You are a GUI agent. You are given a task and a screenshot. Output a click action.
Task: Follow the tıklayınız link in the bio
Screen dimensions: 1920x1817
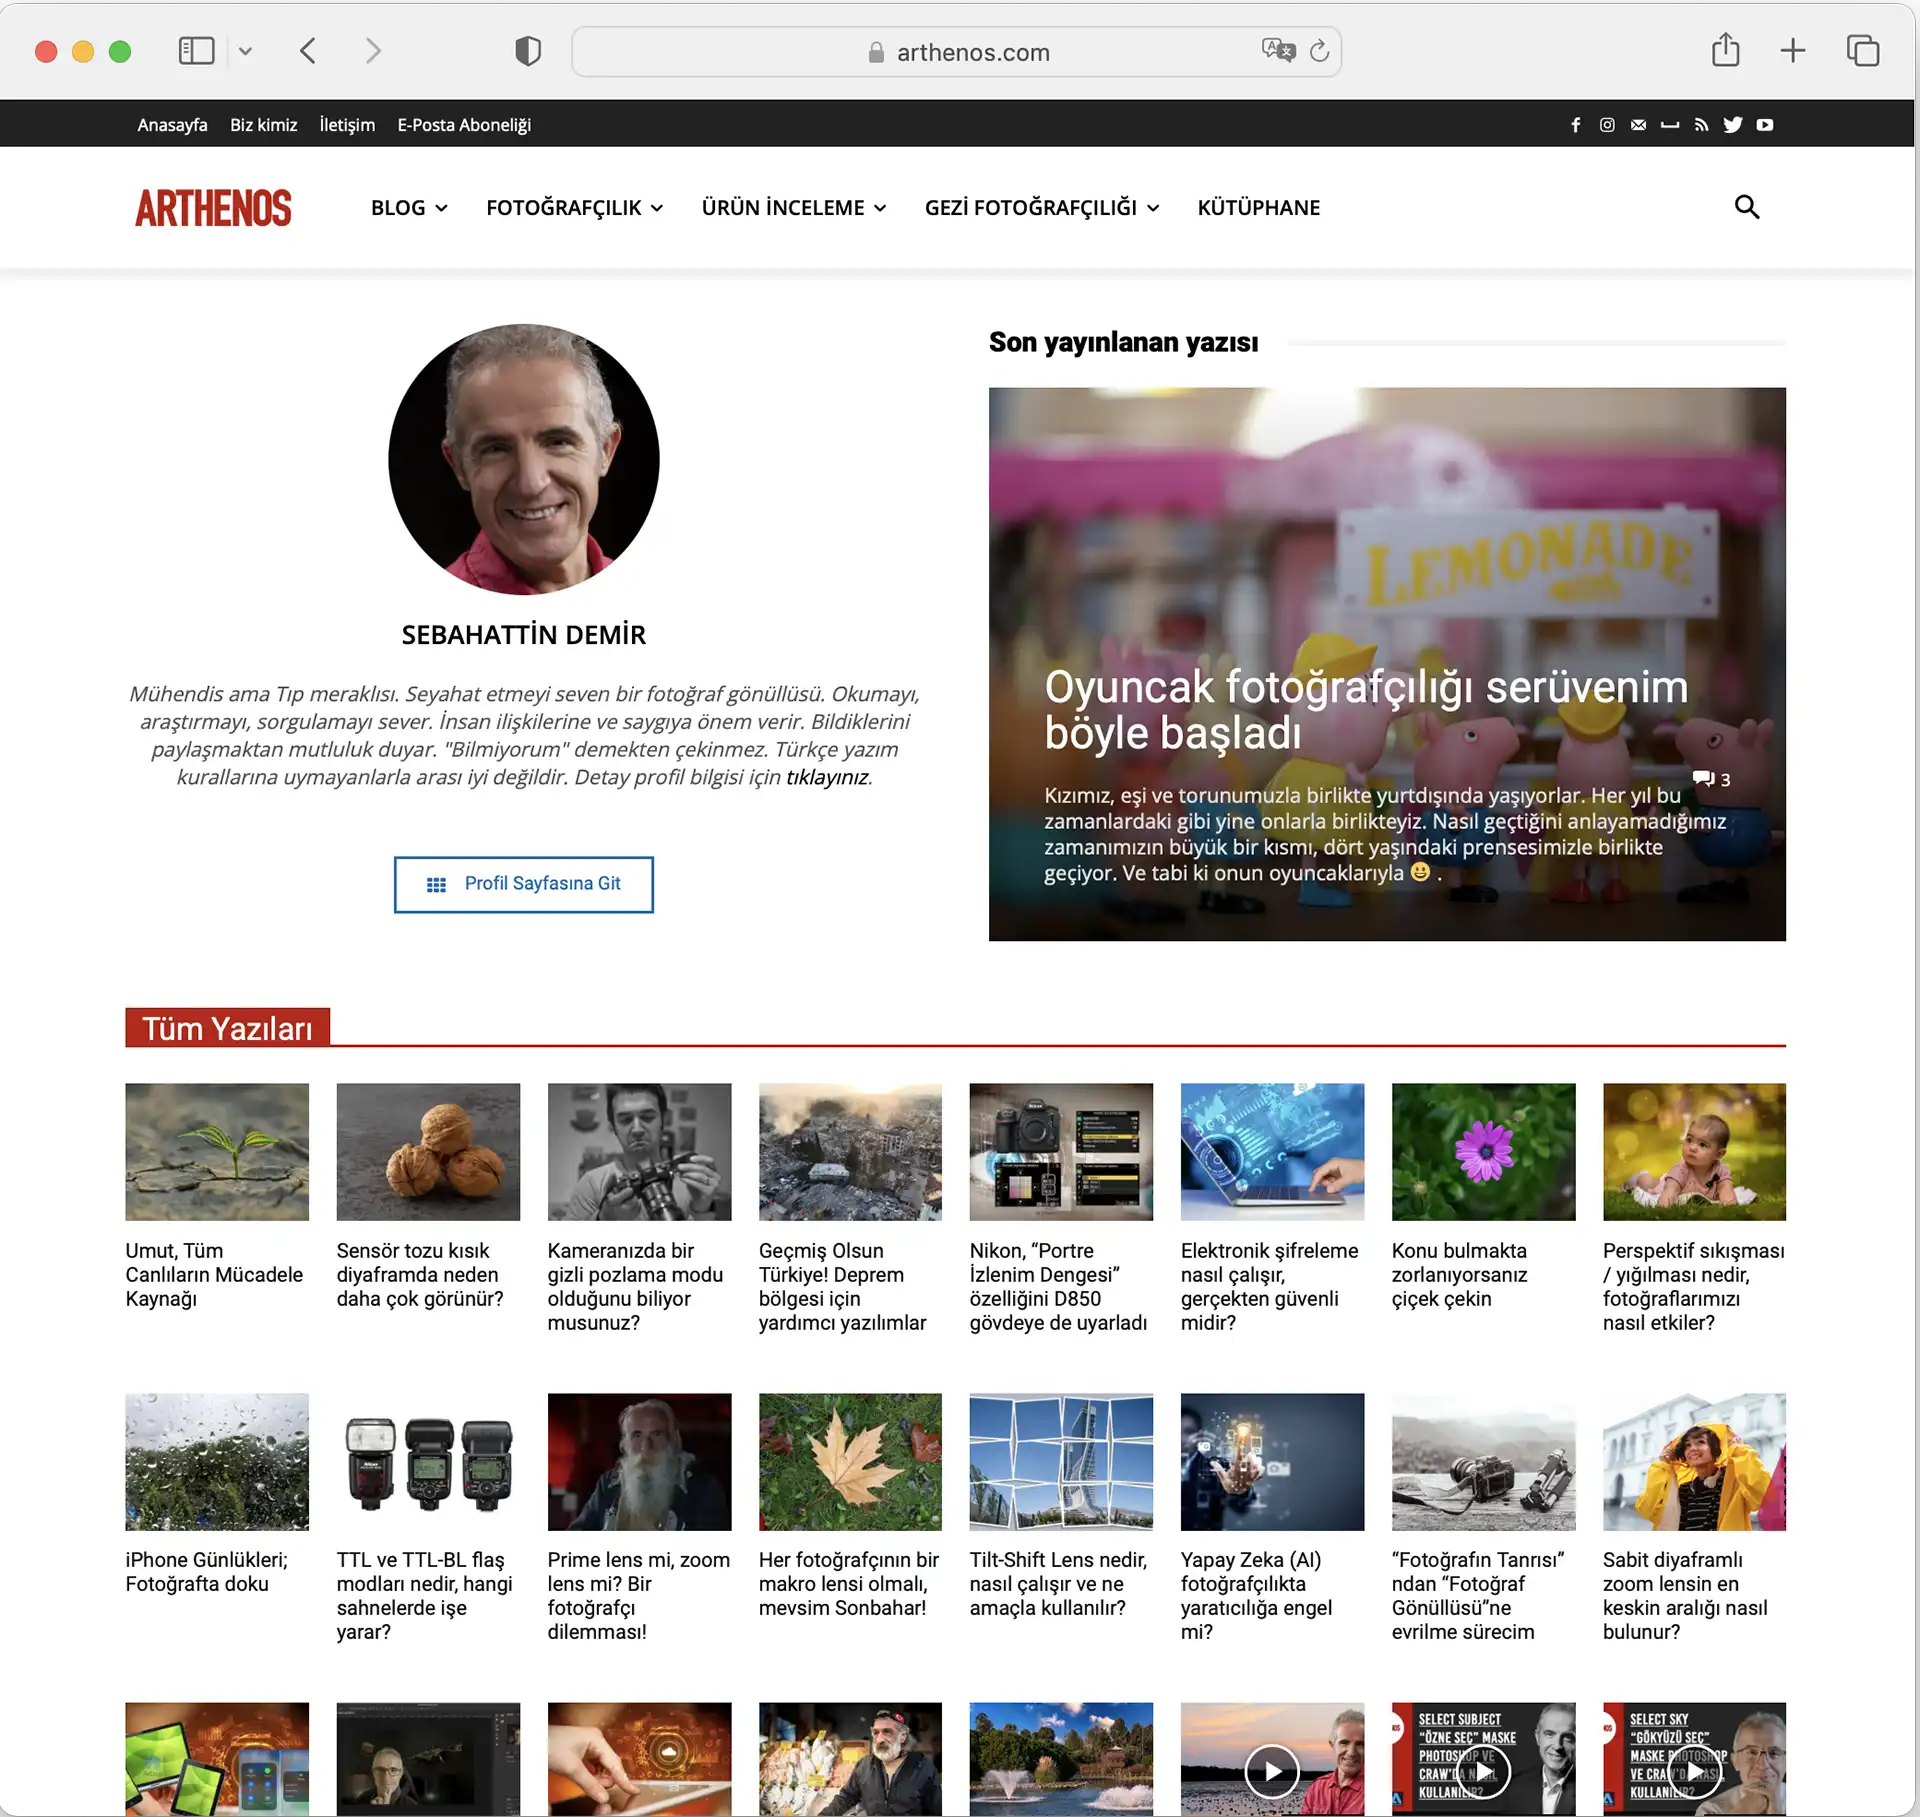pyautogui.click(x=827, y=777)
